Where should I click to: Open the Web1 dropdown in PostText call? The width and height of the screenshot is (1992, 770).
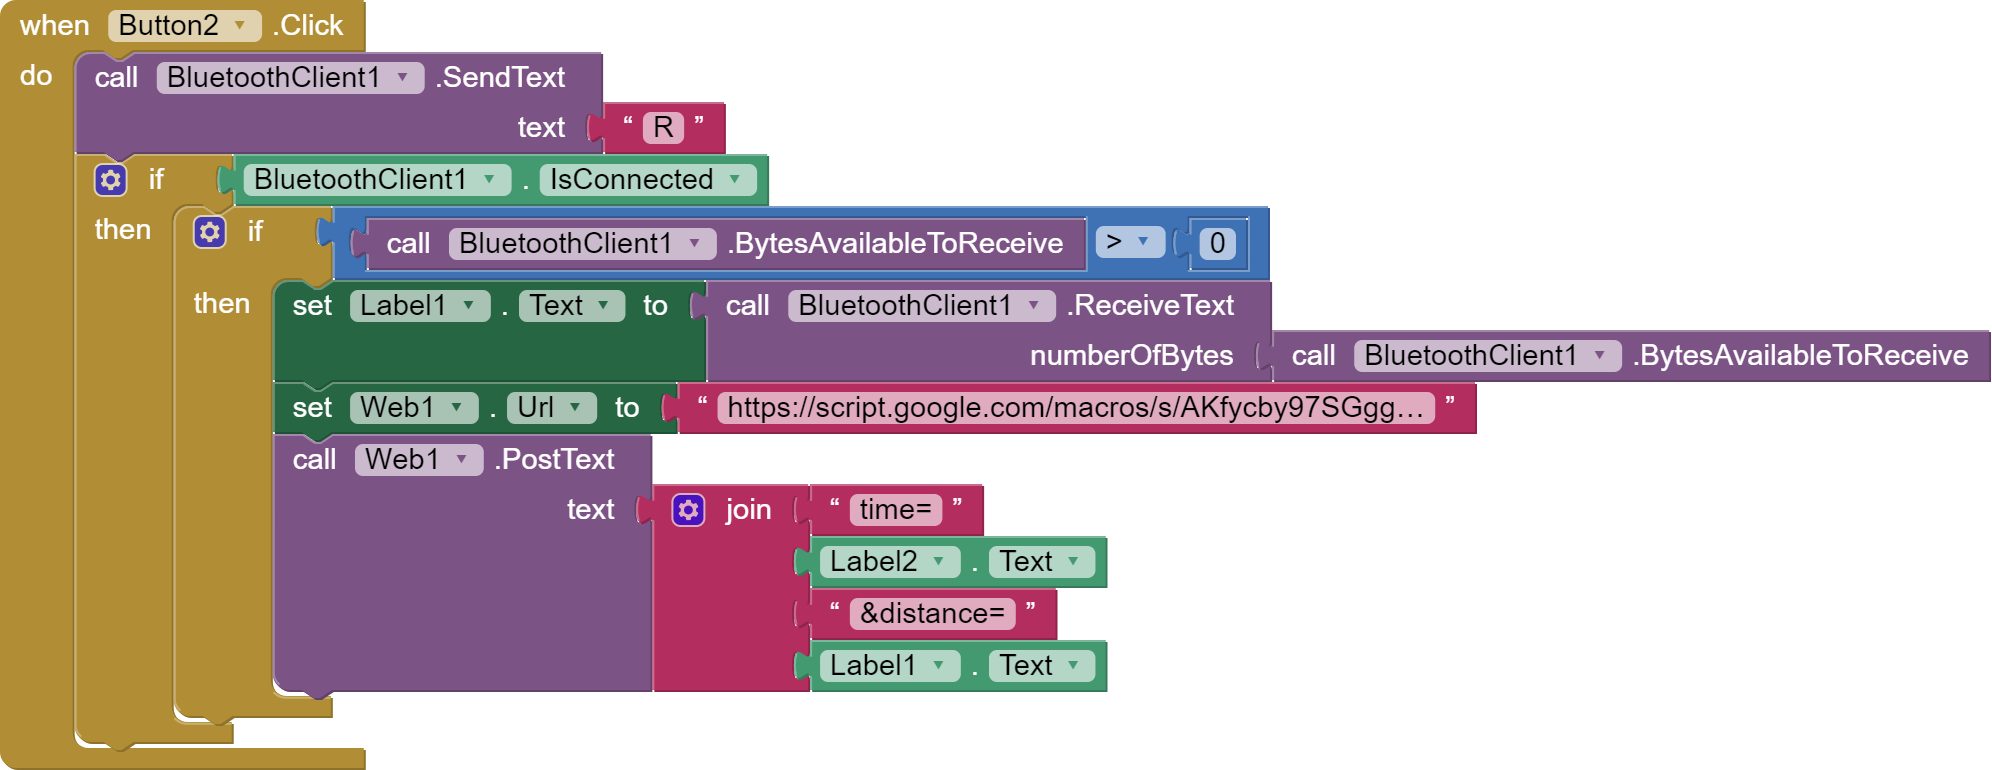coord(418,460)
